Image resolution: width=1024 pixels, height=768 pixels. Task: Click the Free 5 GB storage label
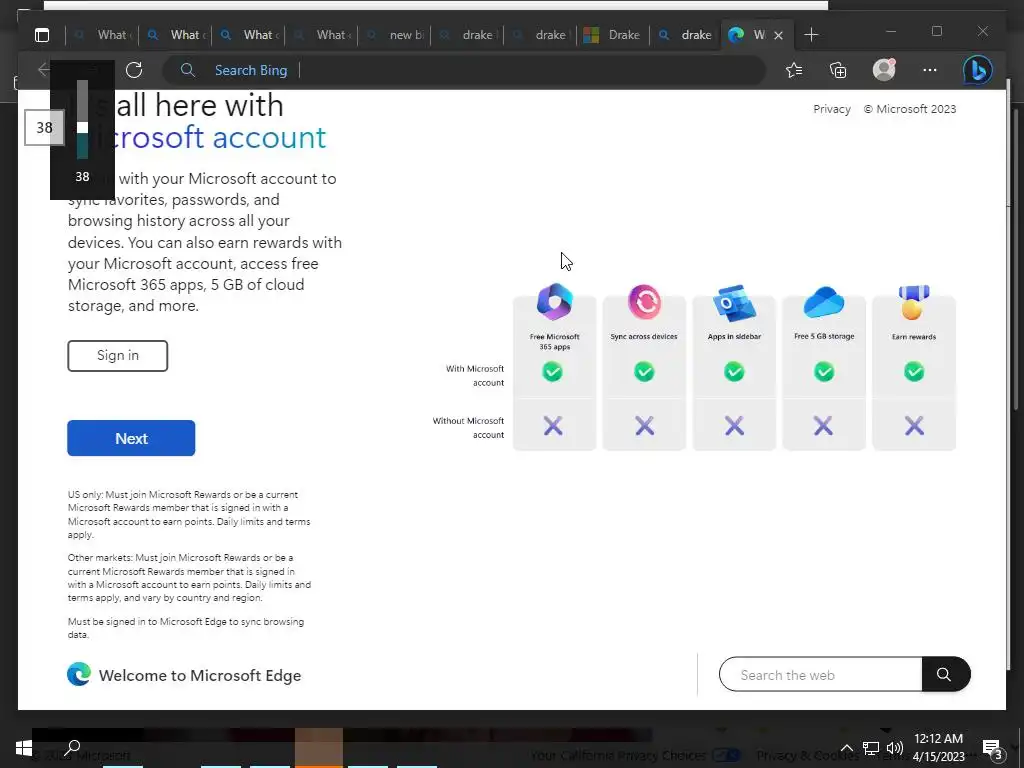pos(824,336)
